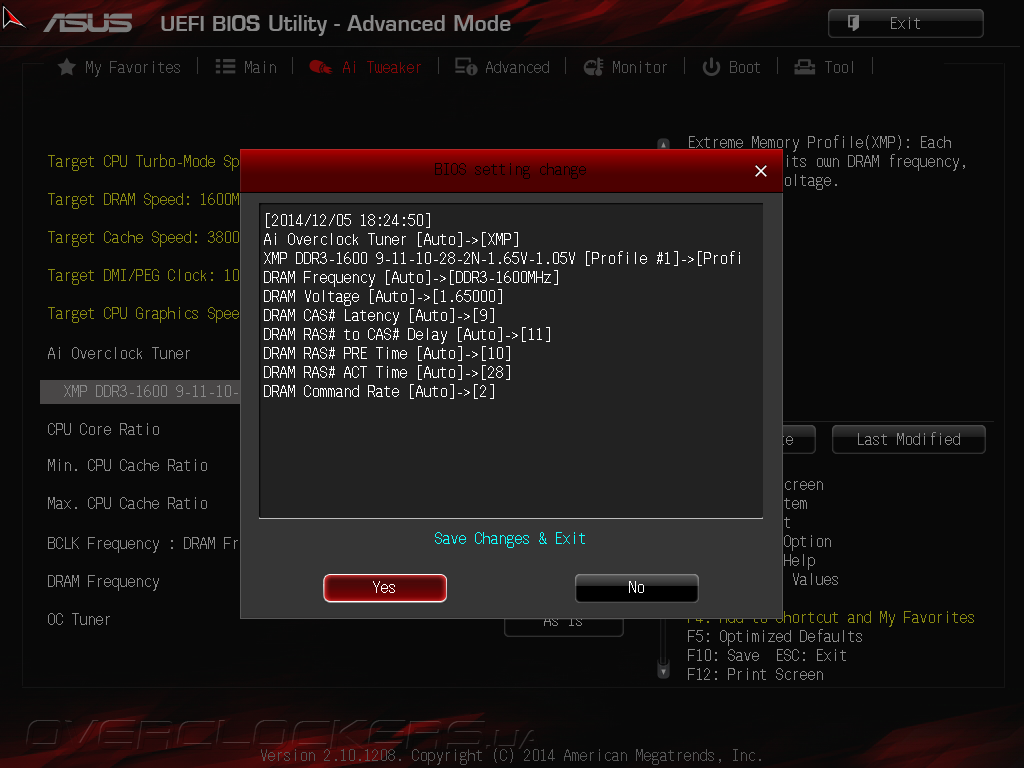Screen dimensions: 1024x768
Task: Click F10: Save ESC: Exit hint
Action: (x=767, y=656)
